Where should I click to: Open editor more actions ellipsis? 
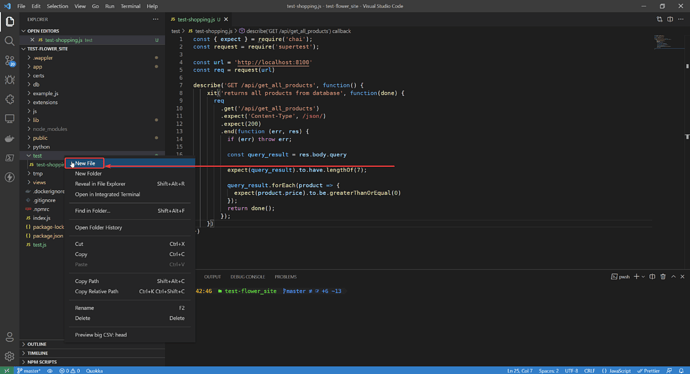(x=681, y=19)
